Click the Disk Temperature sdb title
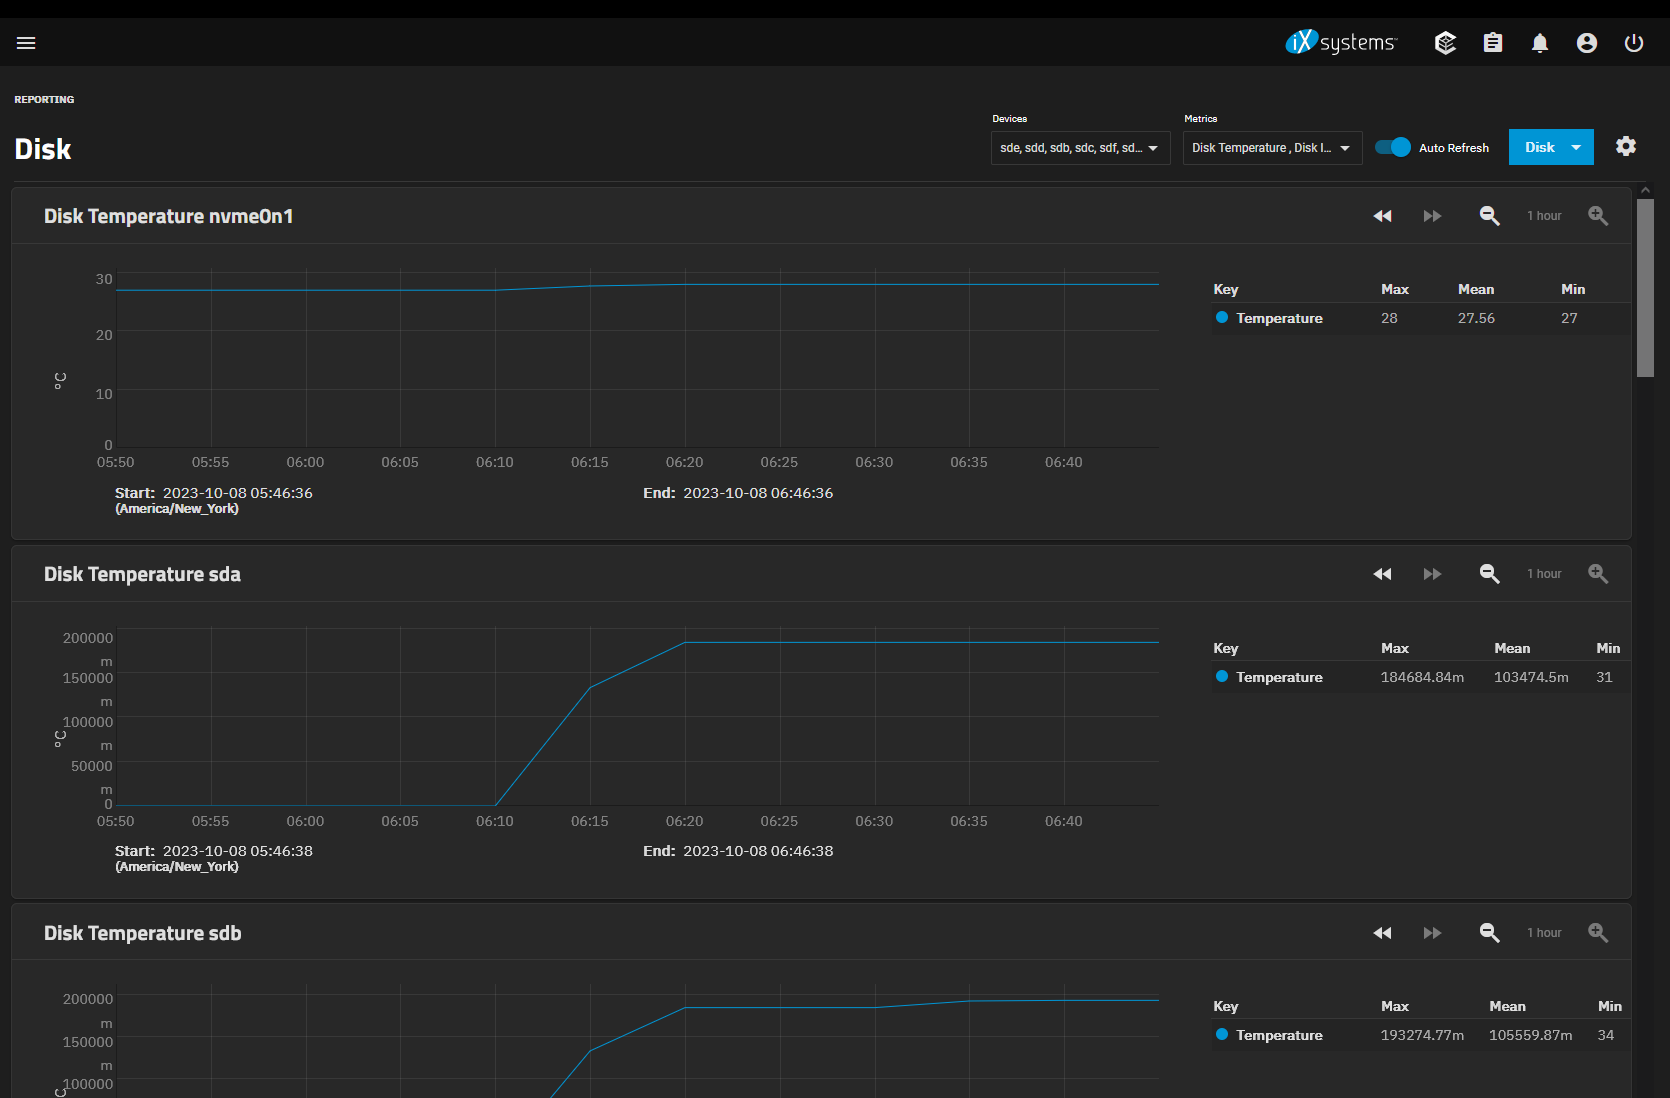This screenshot has height=1098, width=1670. click(142, 933)
